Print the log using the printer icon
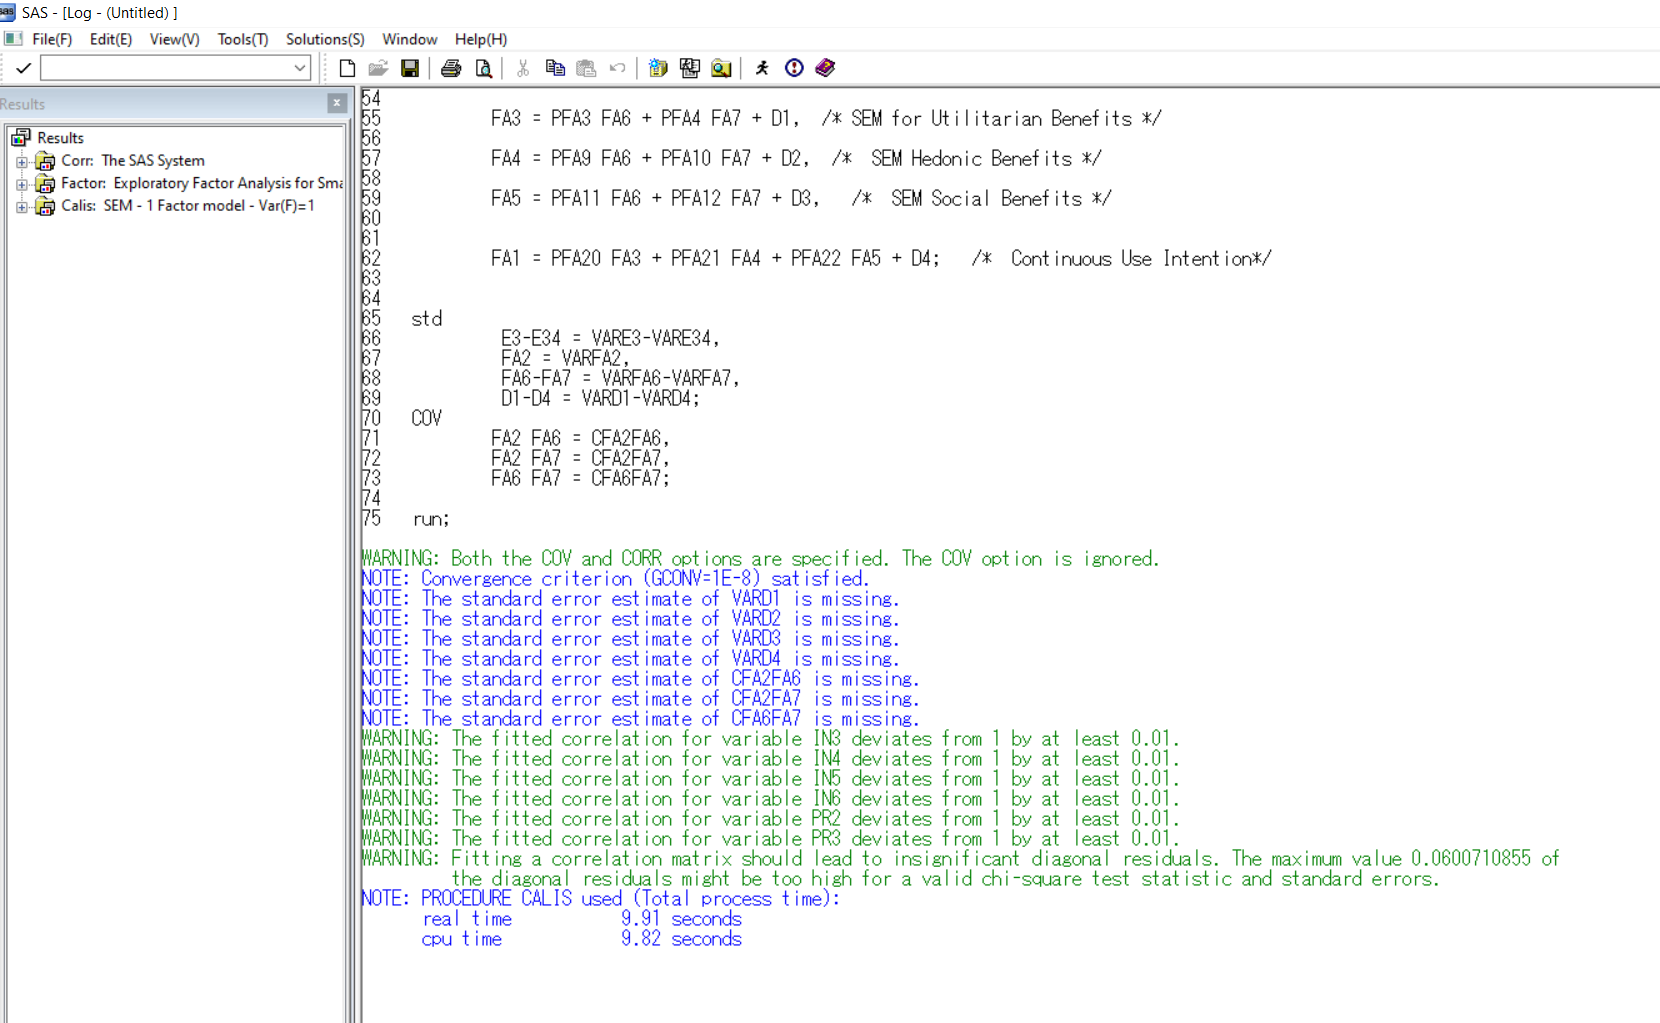 coord(451,68)
